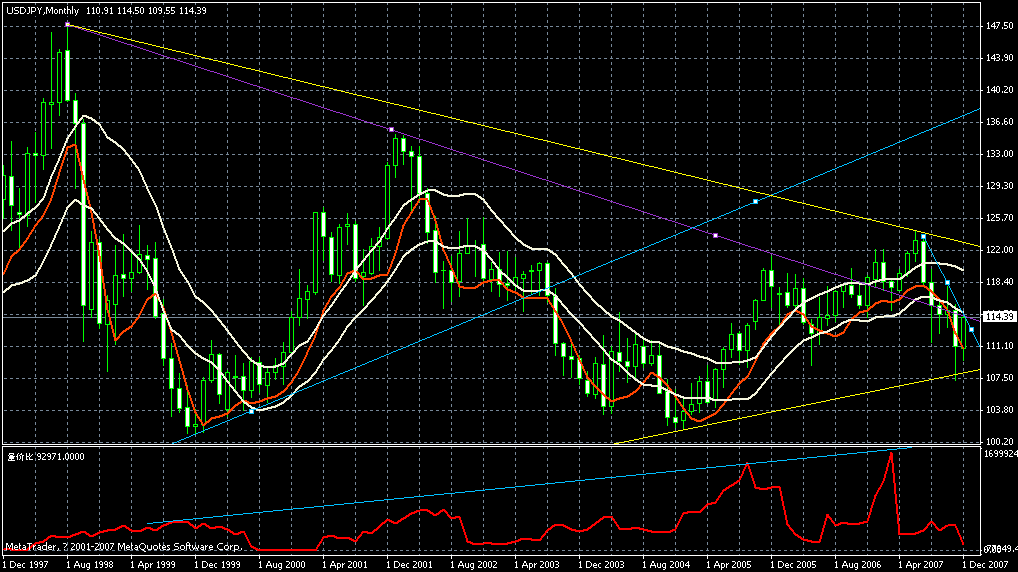Click the 143.90 price axis label
The height and width of the screenshot is (572, 1018).
pyautogui.click(x=999, y=58)
